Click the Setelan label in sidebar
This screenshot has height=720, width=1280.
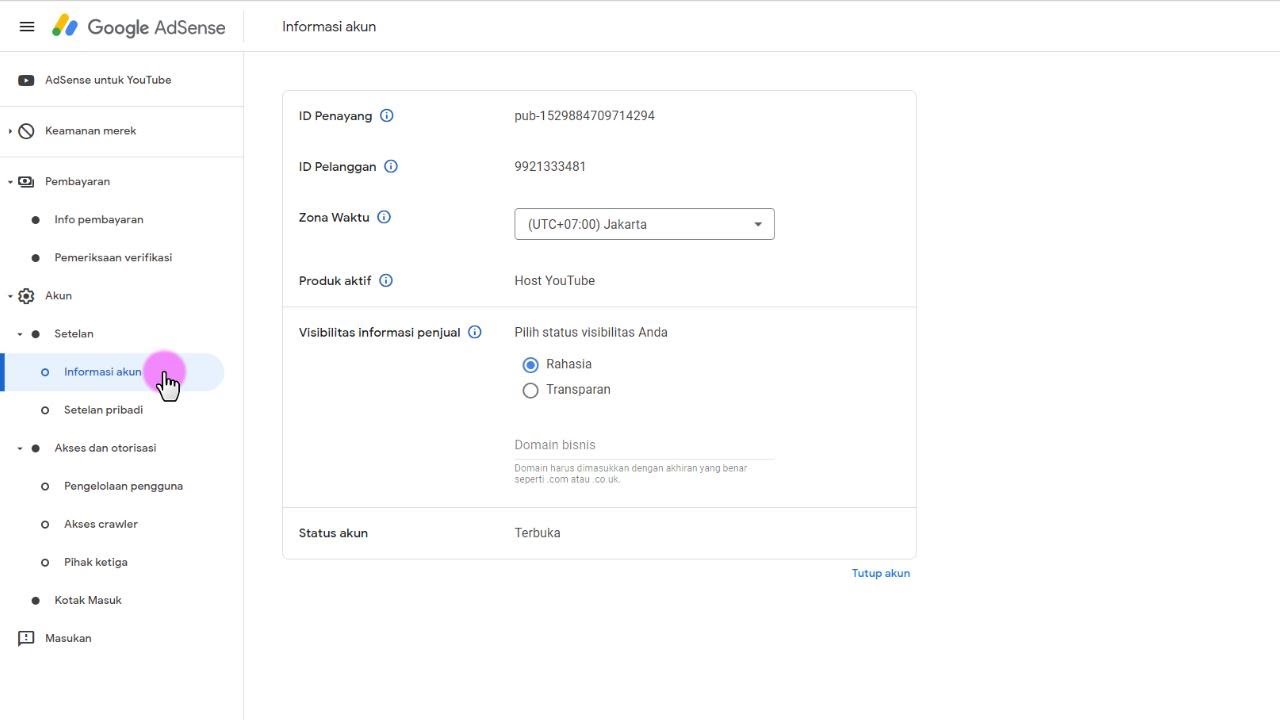74,334
